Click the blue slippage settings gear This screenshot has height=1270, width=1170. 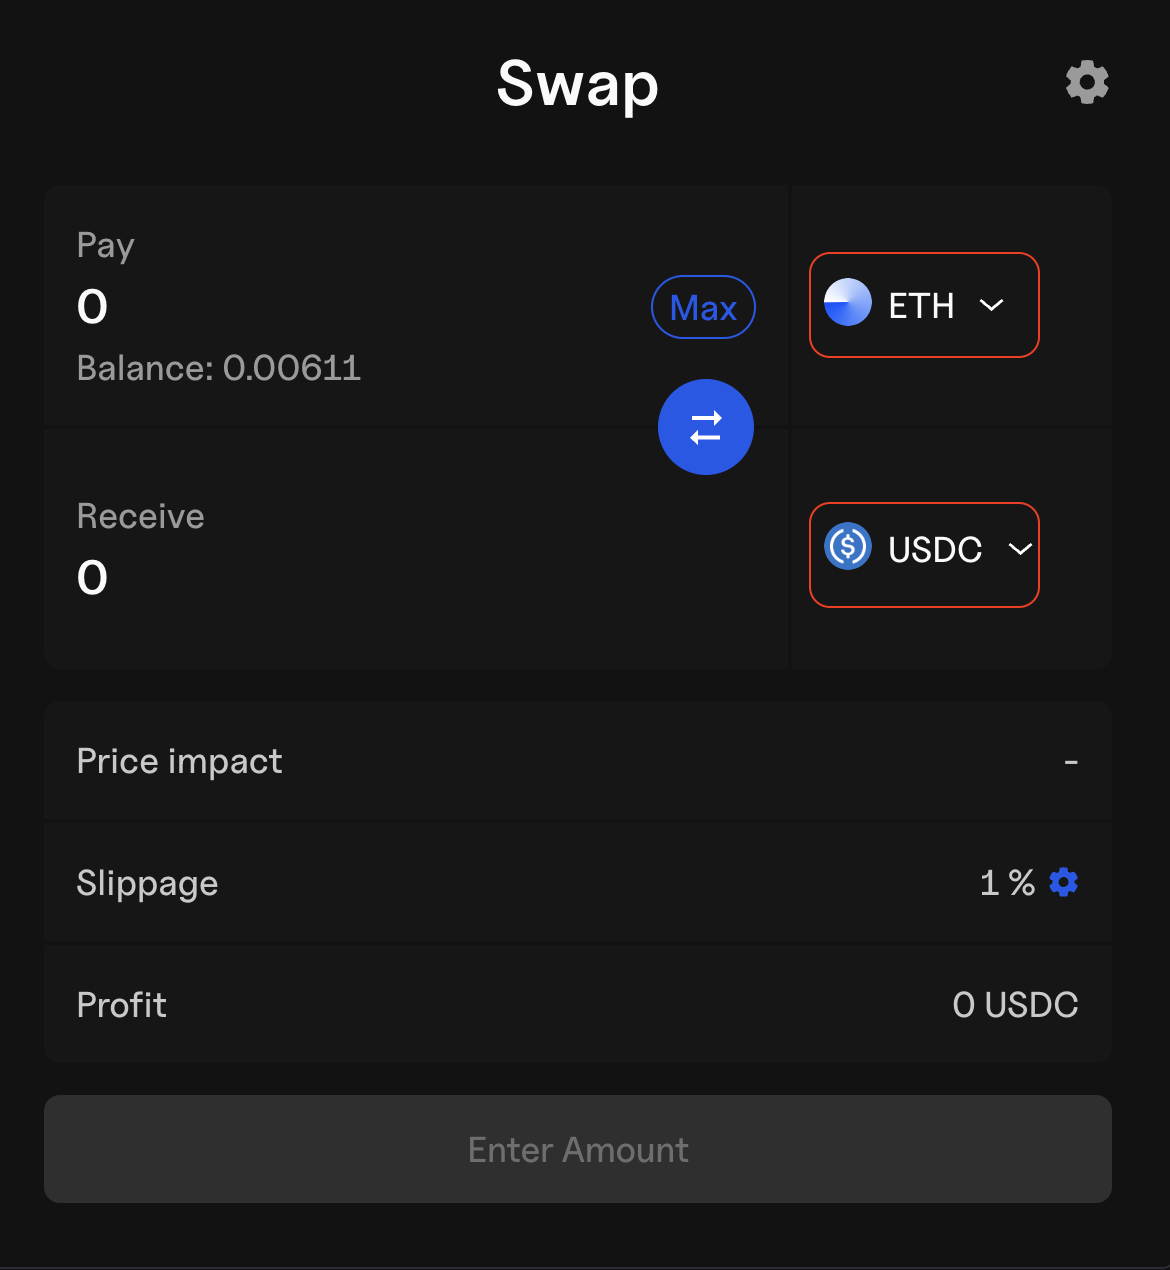point(1063,882)
